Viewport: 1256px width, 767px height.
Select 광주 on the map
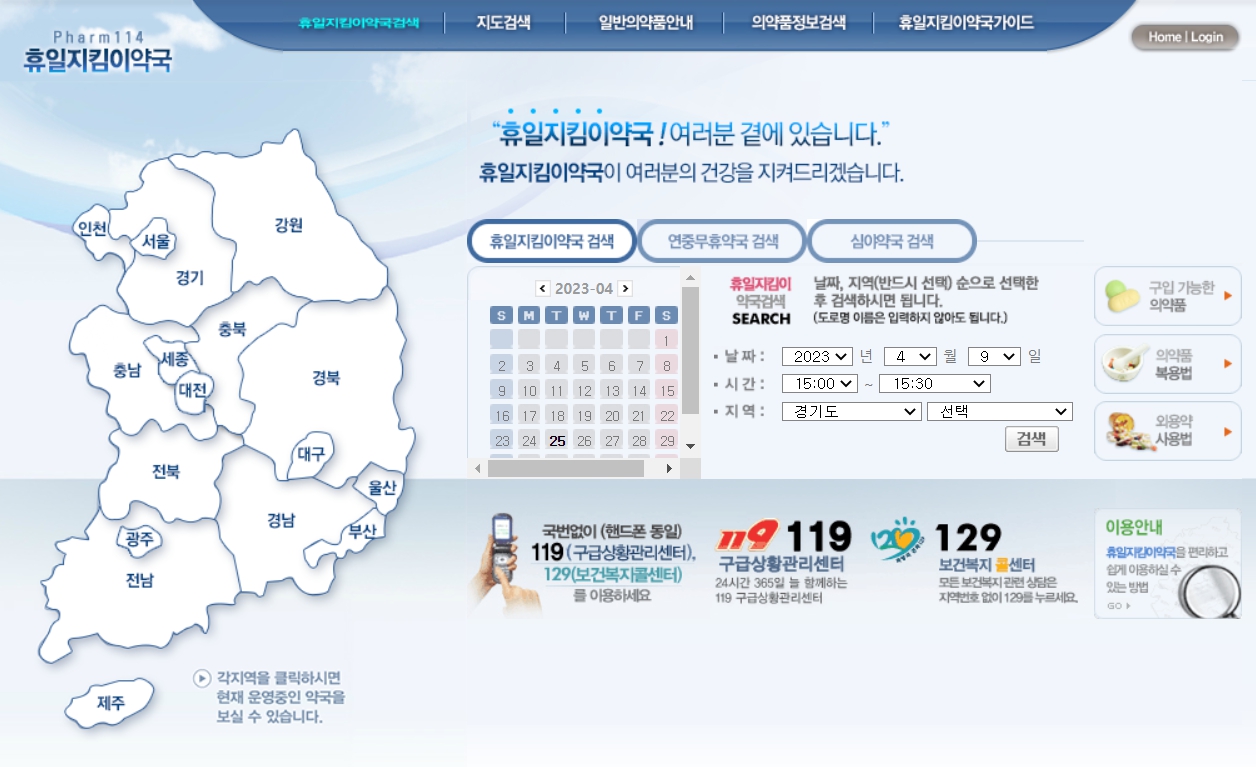(x=139, y=540)
